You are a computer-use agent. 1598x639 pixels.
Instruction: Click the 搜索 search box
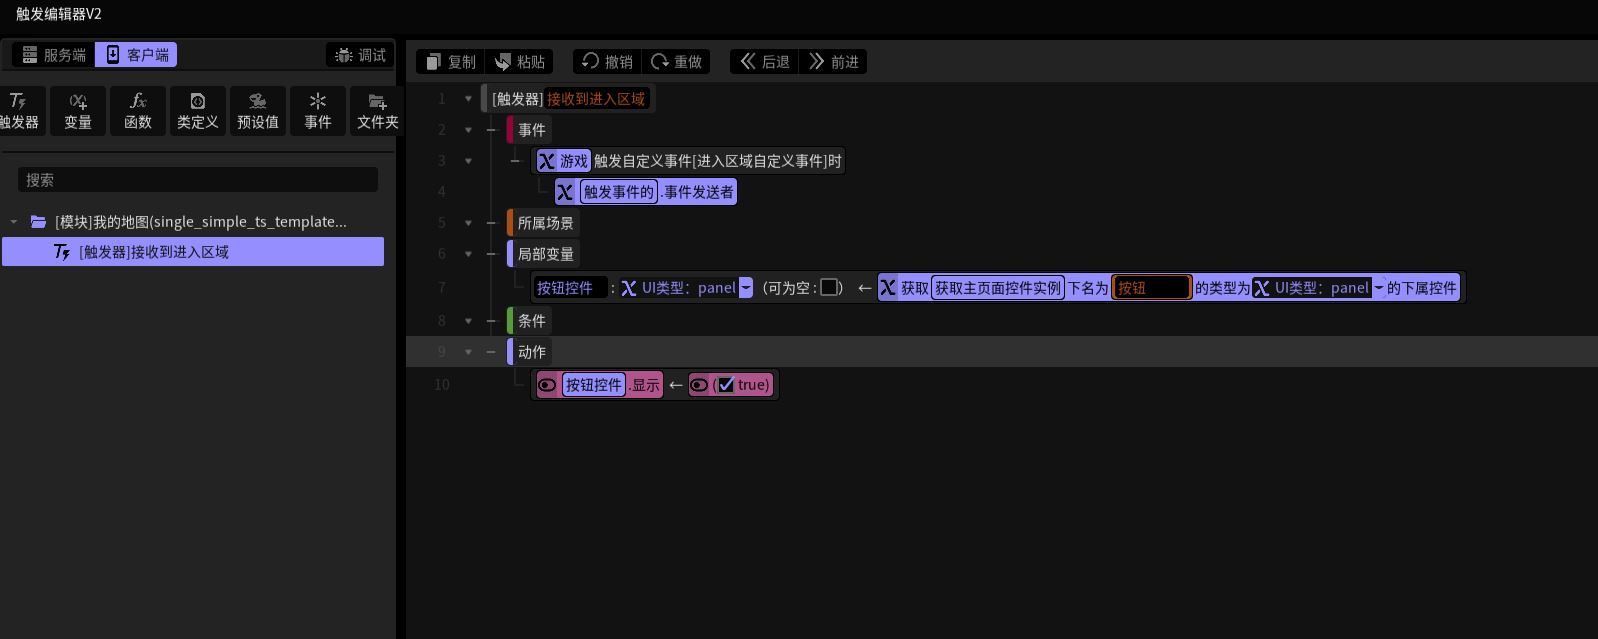(x=198, y=180)
